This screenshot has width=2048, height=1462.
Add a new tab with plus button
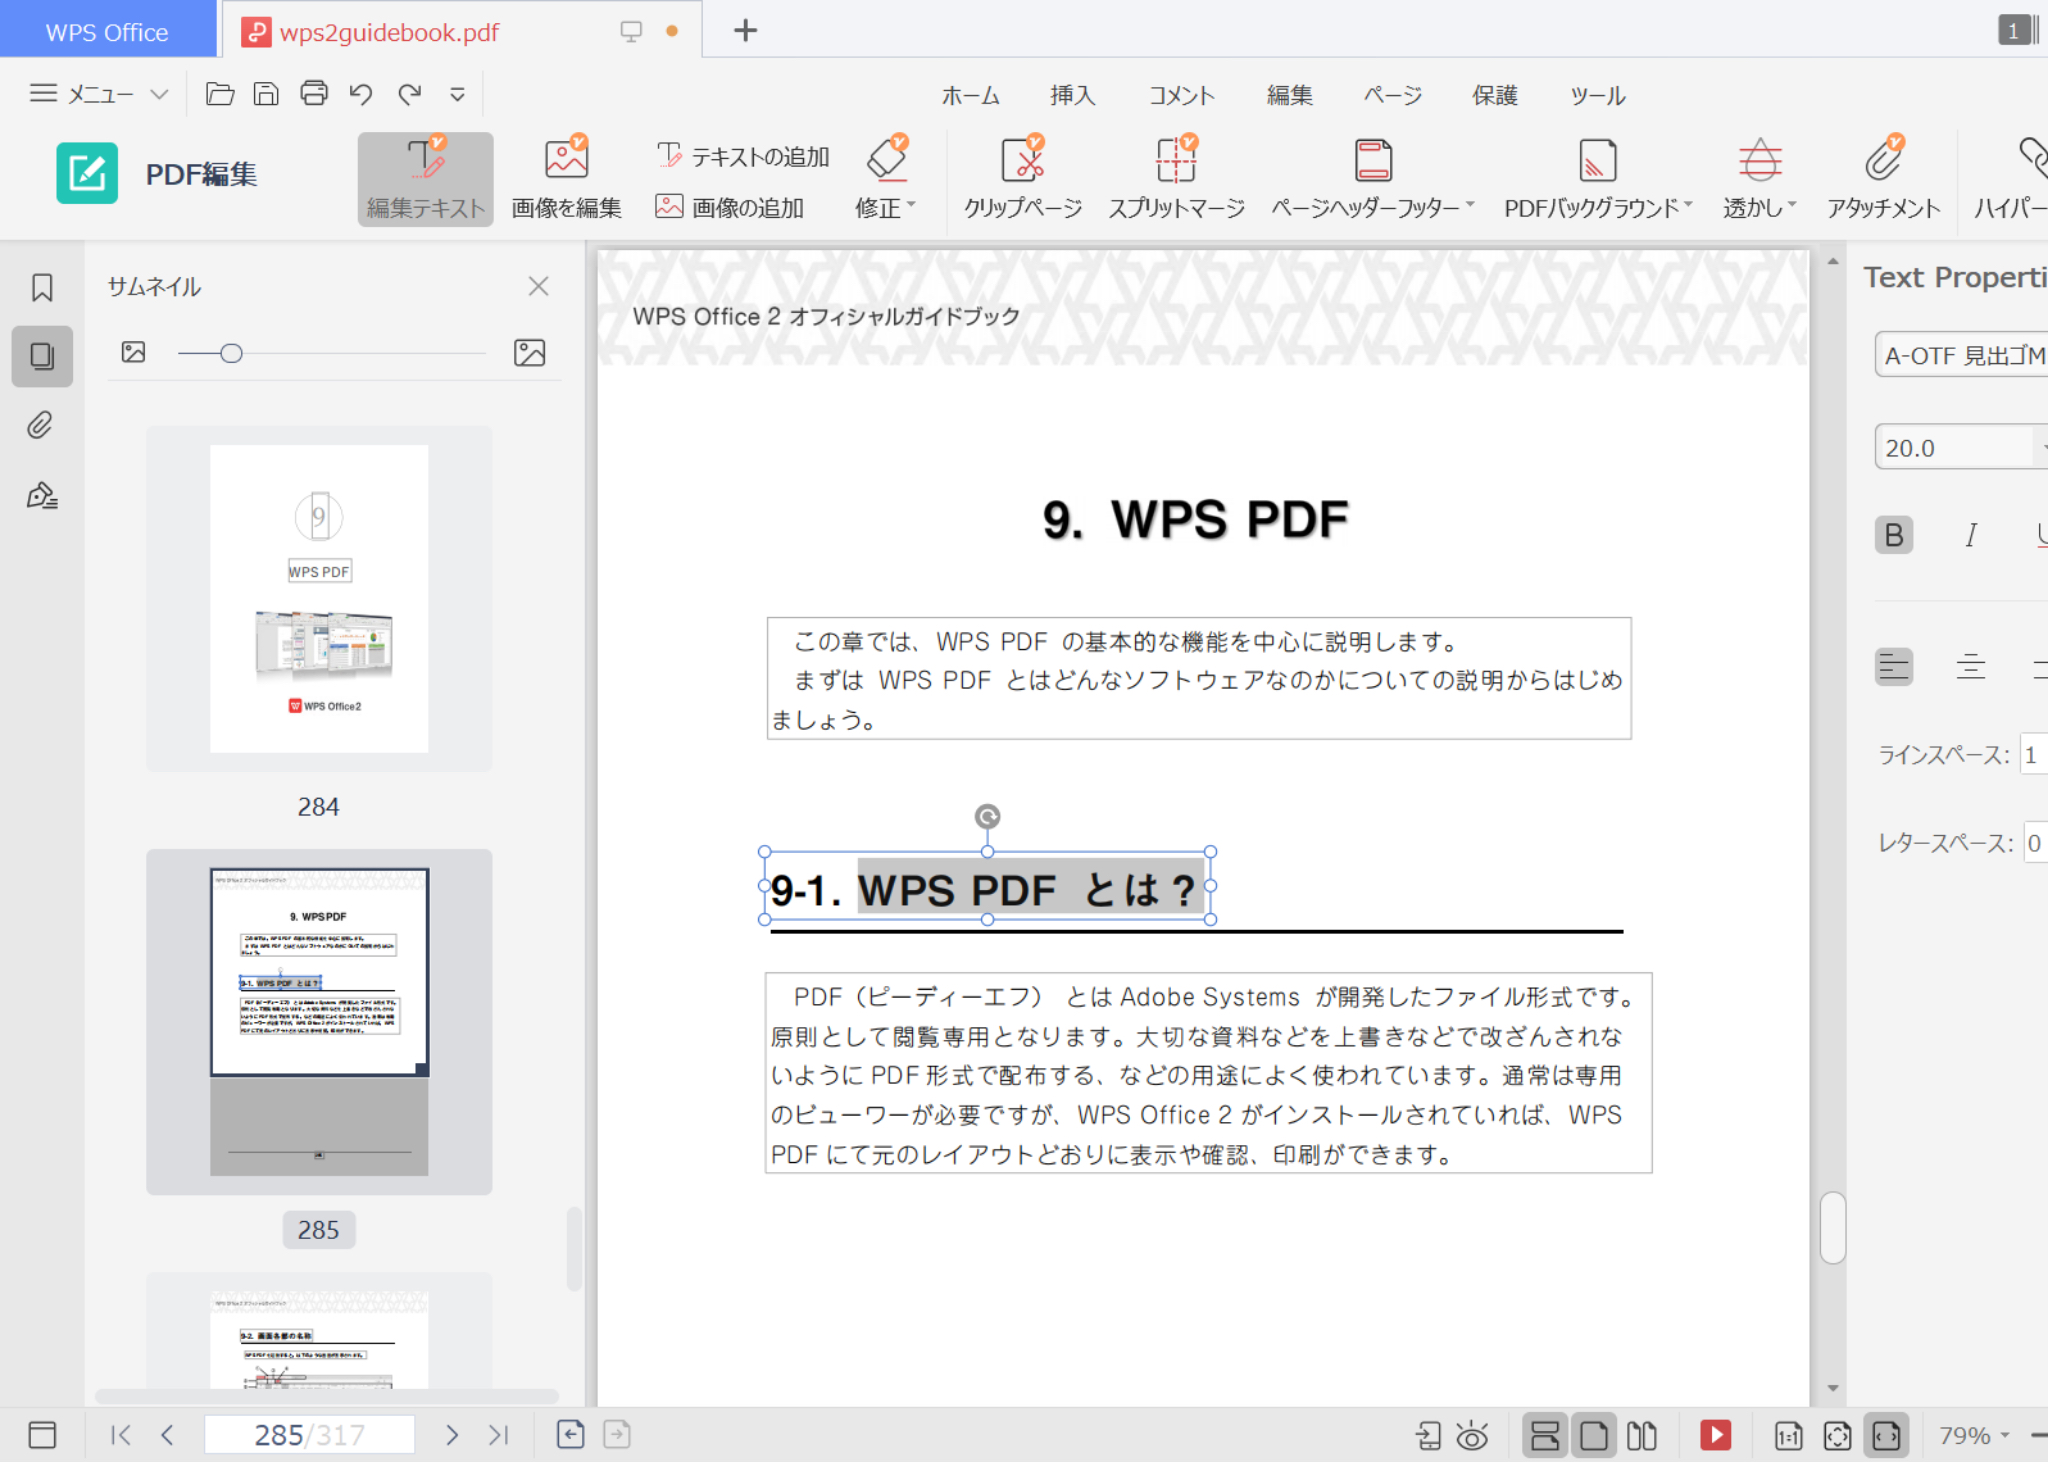point(745,31)
